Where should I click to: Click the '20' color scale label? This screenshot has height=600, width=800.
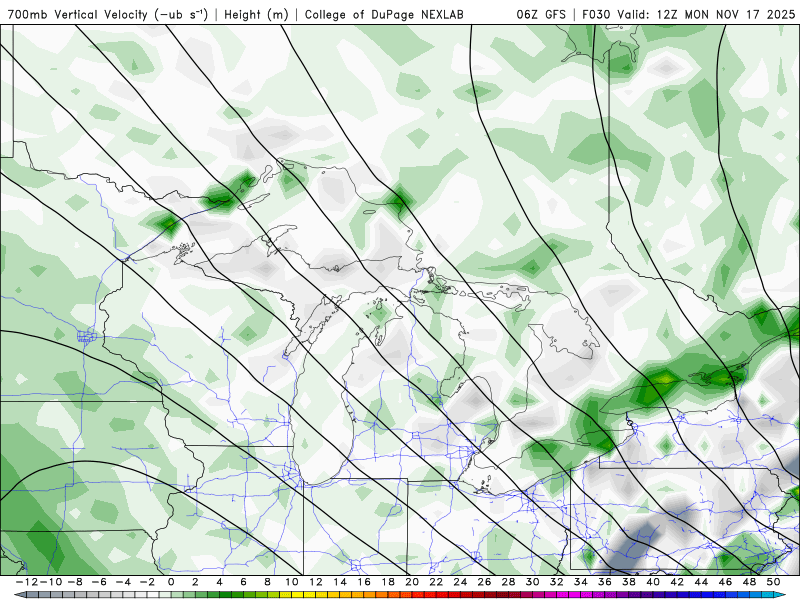(x=412, y=582)
